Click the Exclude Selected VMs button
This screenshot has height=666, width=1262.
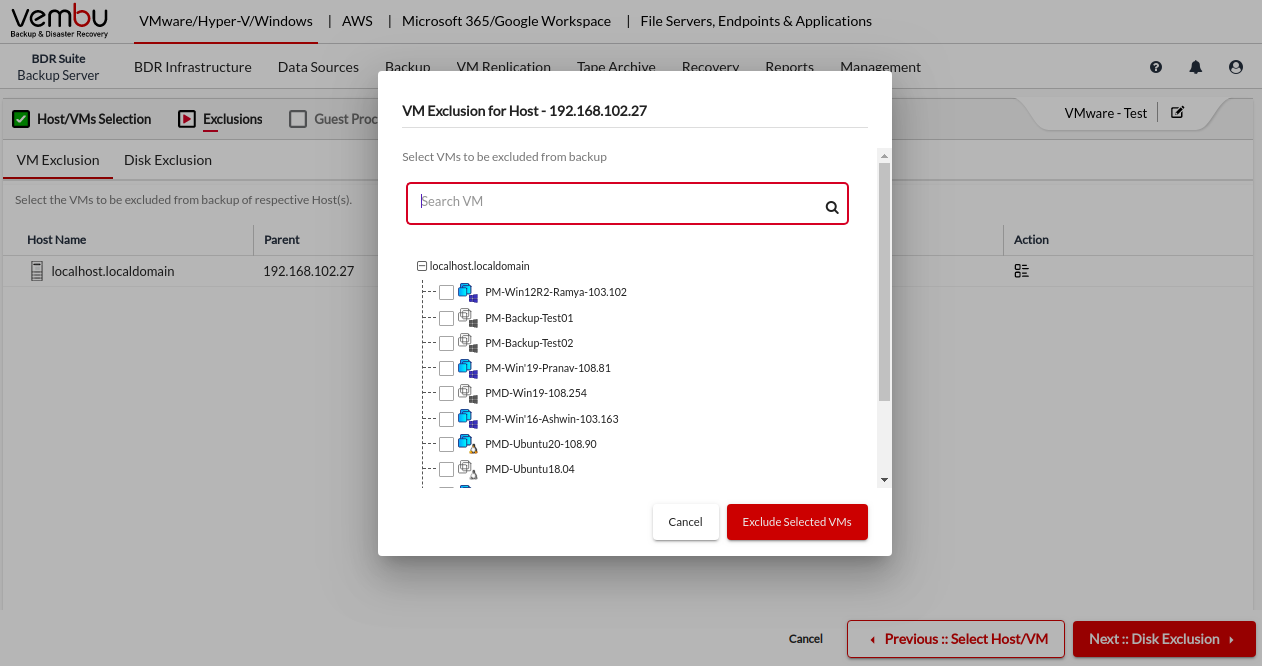point(796,522)
